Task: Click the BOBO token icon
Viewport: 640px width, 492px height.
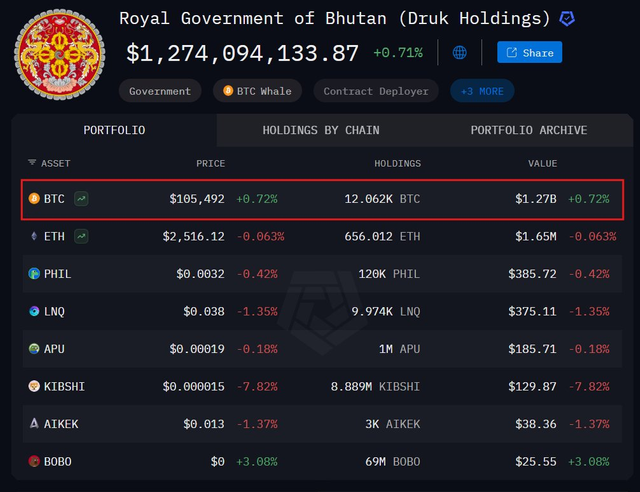Action: [34, 461]
